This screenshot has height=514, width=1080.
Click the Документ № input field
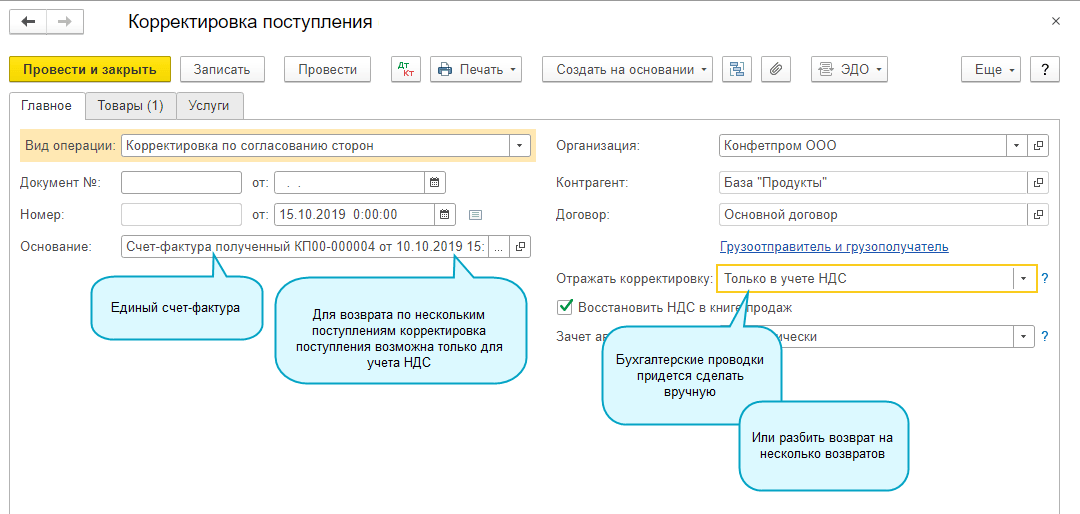click(181, 182)
